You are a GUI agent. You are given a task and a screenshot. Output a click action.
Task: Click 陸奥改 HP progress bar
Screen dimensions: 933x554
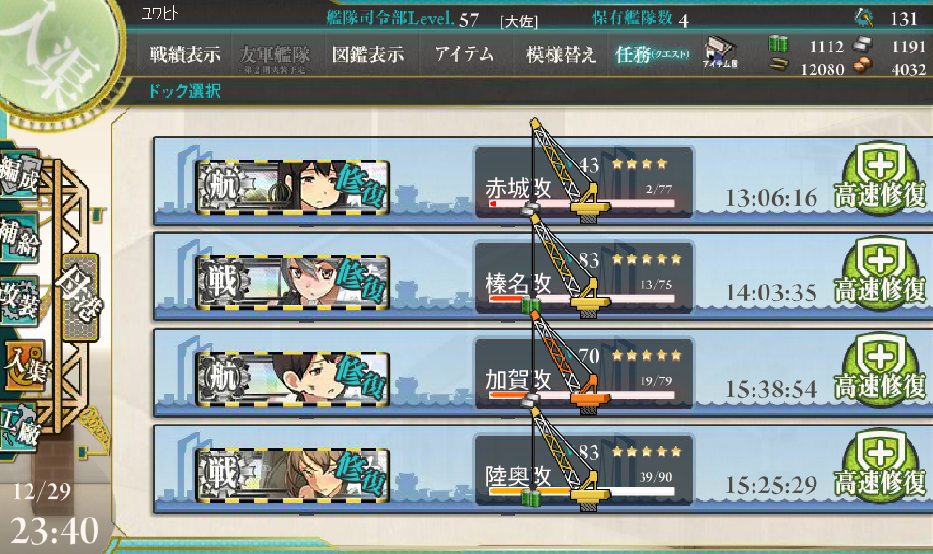pyautogui.click(x=582, y=492)
